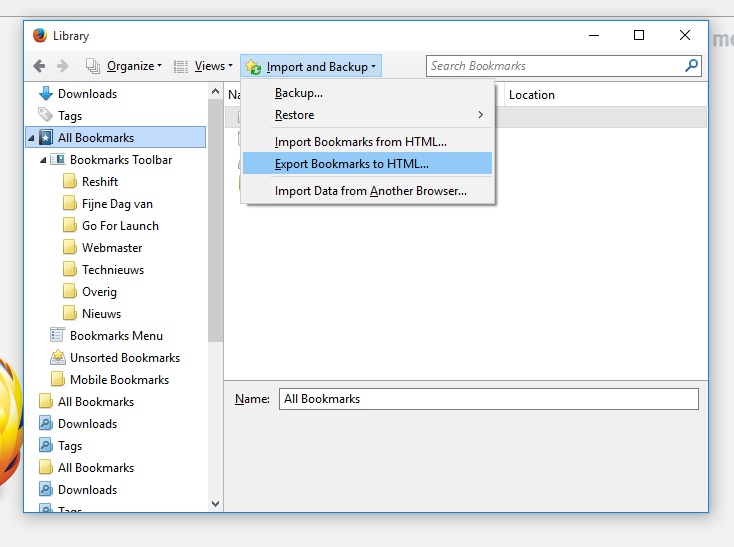Click the Unsorted Bookmarks tray icon
Viewport: 734px width, 547px height.
tap(58, 357)
